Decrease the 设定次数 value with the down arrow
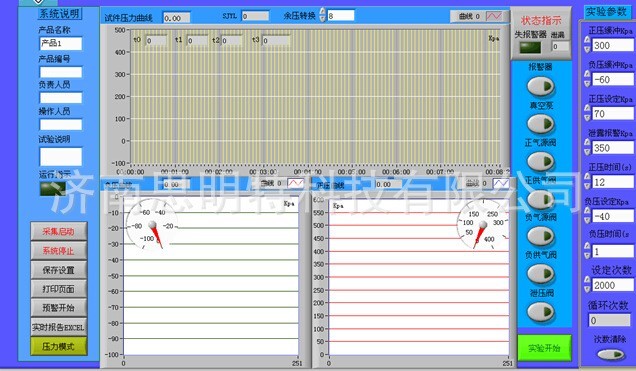This screenshot has height=371, width=636. pos(587,290)
